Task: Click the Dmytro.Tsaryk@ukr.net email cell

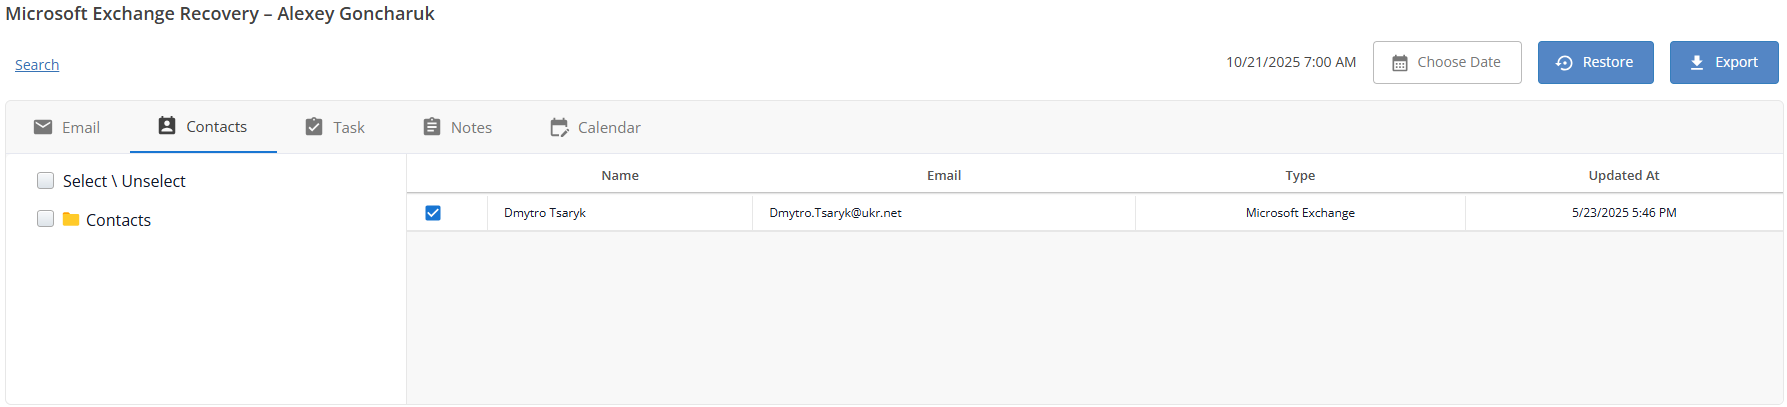Action: click(x=835, y=213)
